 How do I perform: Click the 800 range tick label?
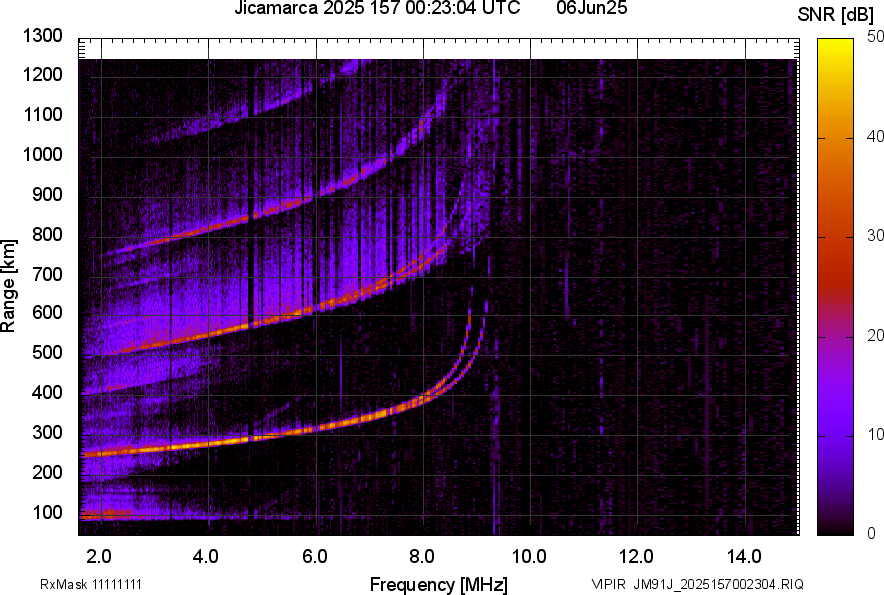47,234
